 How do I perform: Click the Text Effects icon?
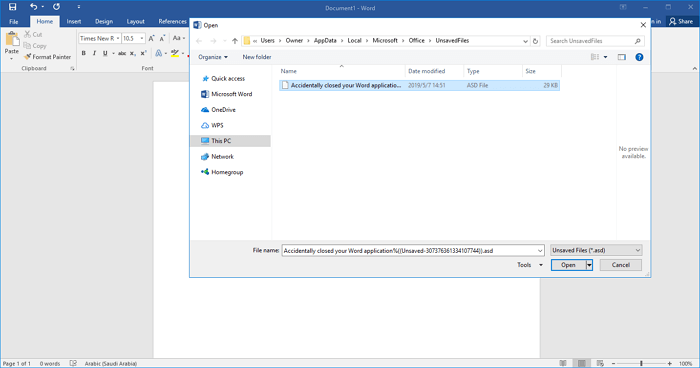point(158,53)
